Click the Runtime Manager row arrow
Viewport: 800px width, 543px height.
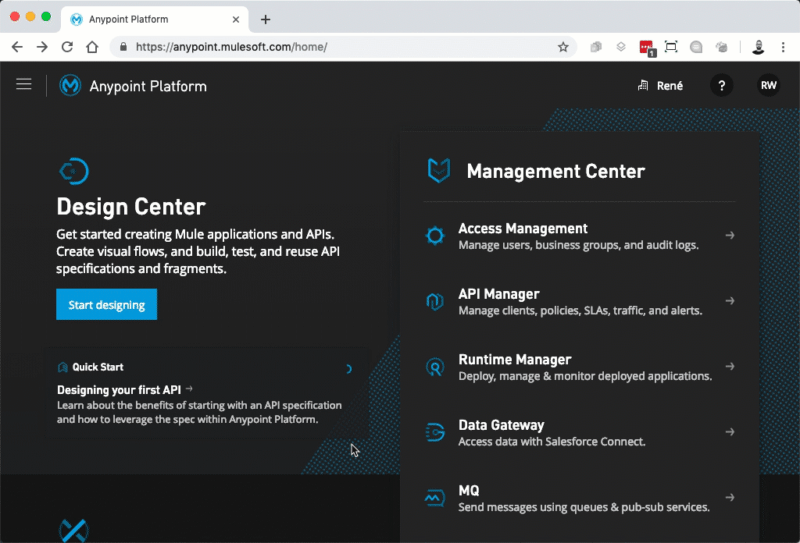730,366
